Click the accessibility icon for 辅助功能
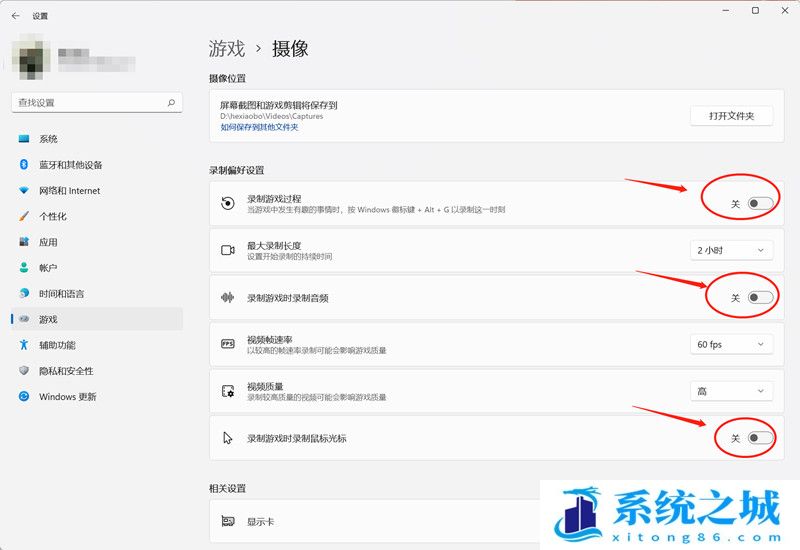The height and width of the screenshot is (550, 800). [23, 345]
